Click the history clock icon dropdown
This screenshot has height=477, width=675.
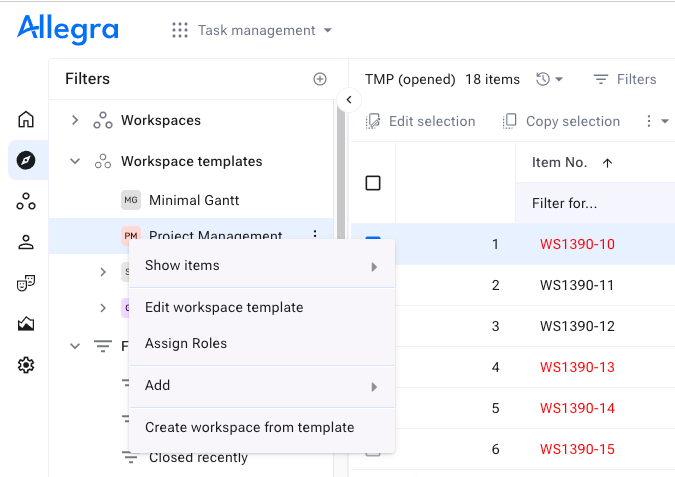pos(550,79)
